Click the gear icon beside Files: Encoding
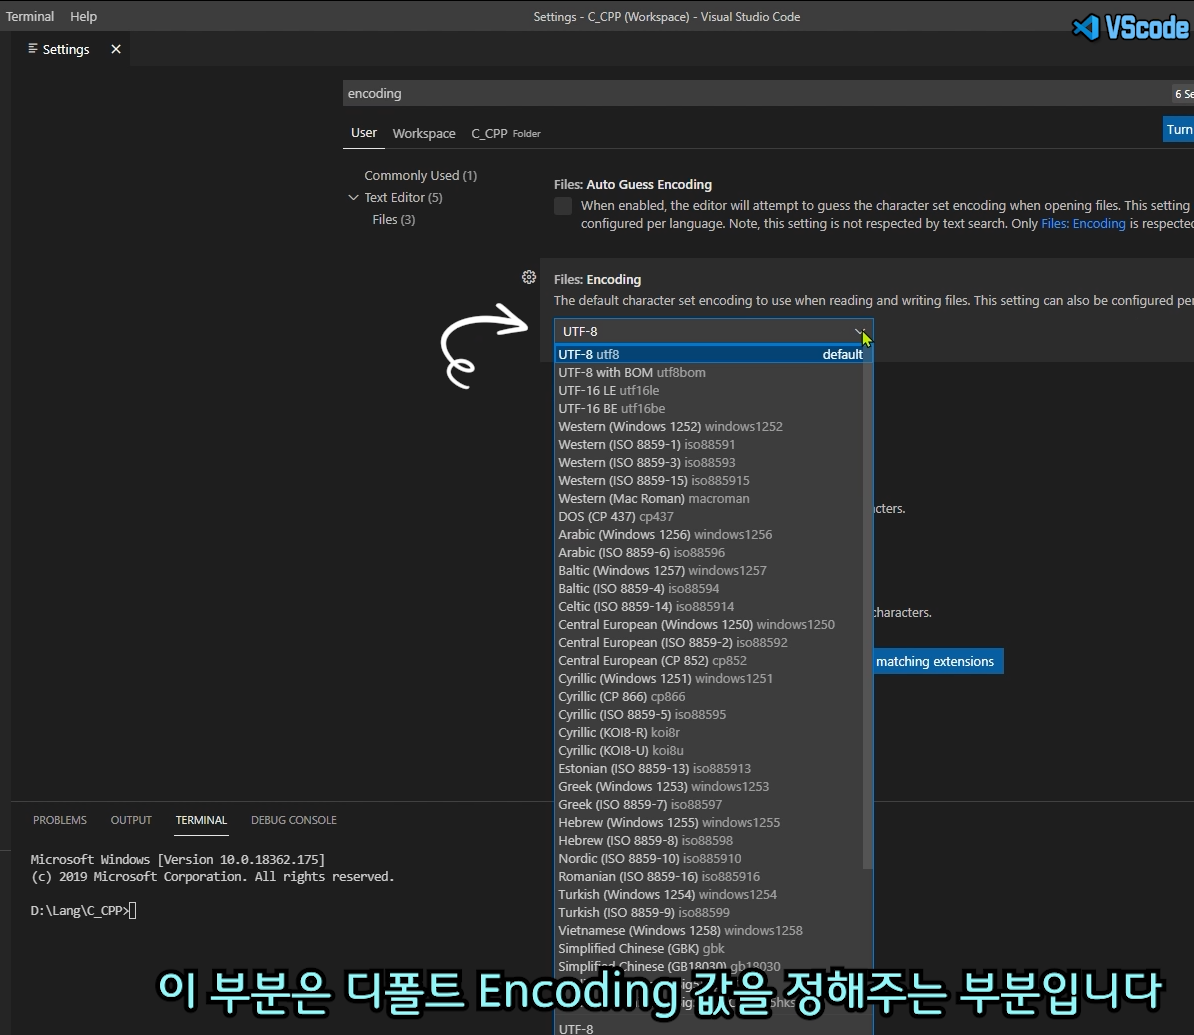1194x1035 pixels. [528, 277]
